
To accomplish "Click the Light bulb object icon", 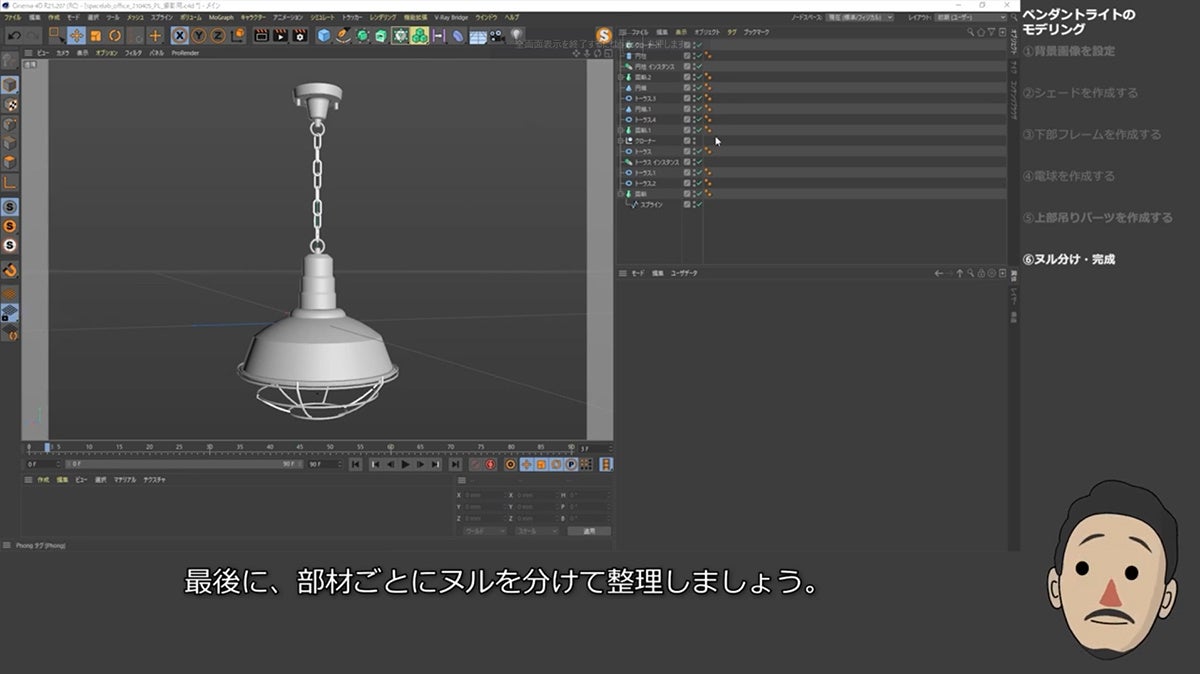I will pos(516,36).
